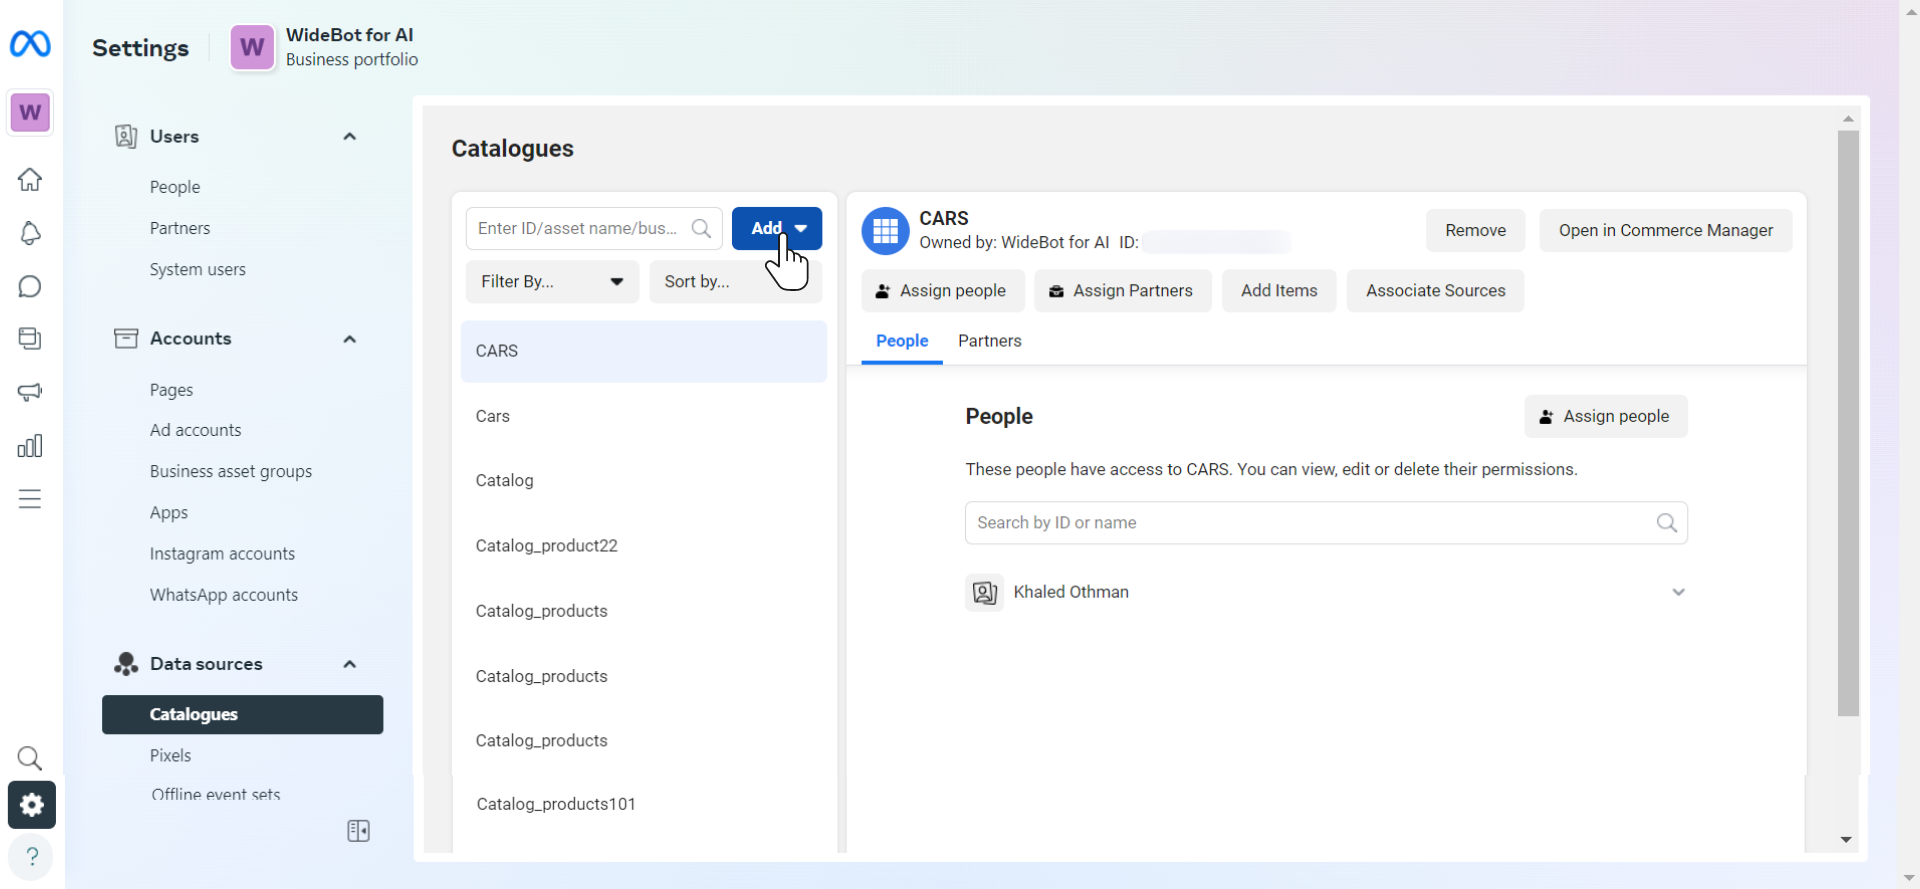Click the Remove button
Image resolution: width=1920 pixels, height=889 pixels.
(1475, 231)
